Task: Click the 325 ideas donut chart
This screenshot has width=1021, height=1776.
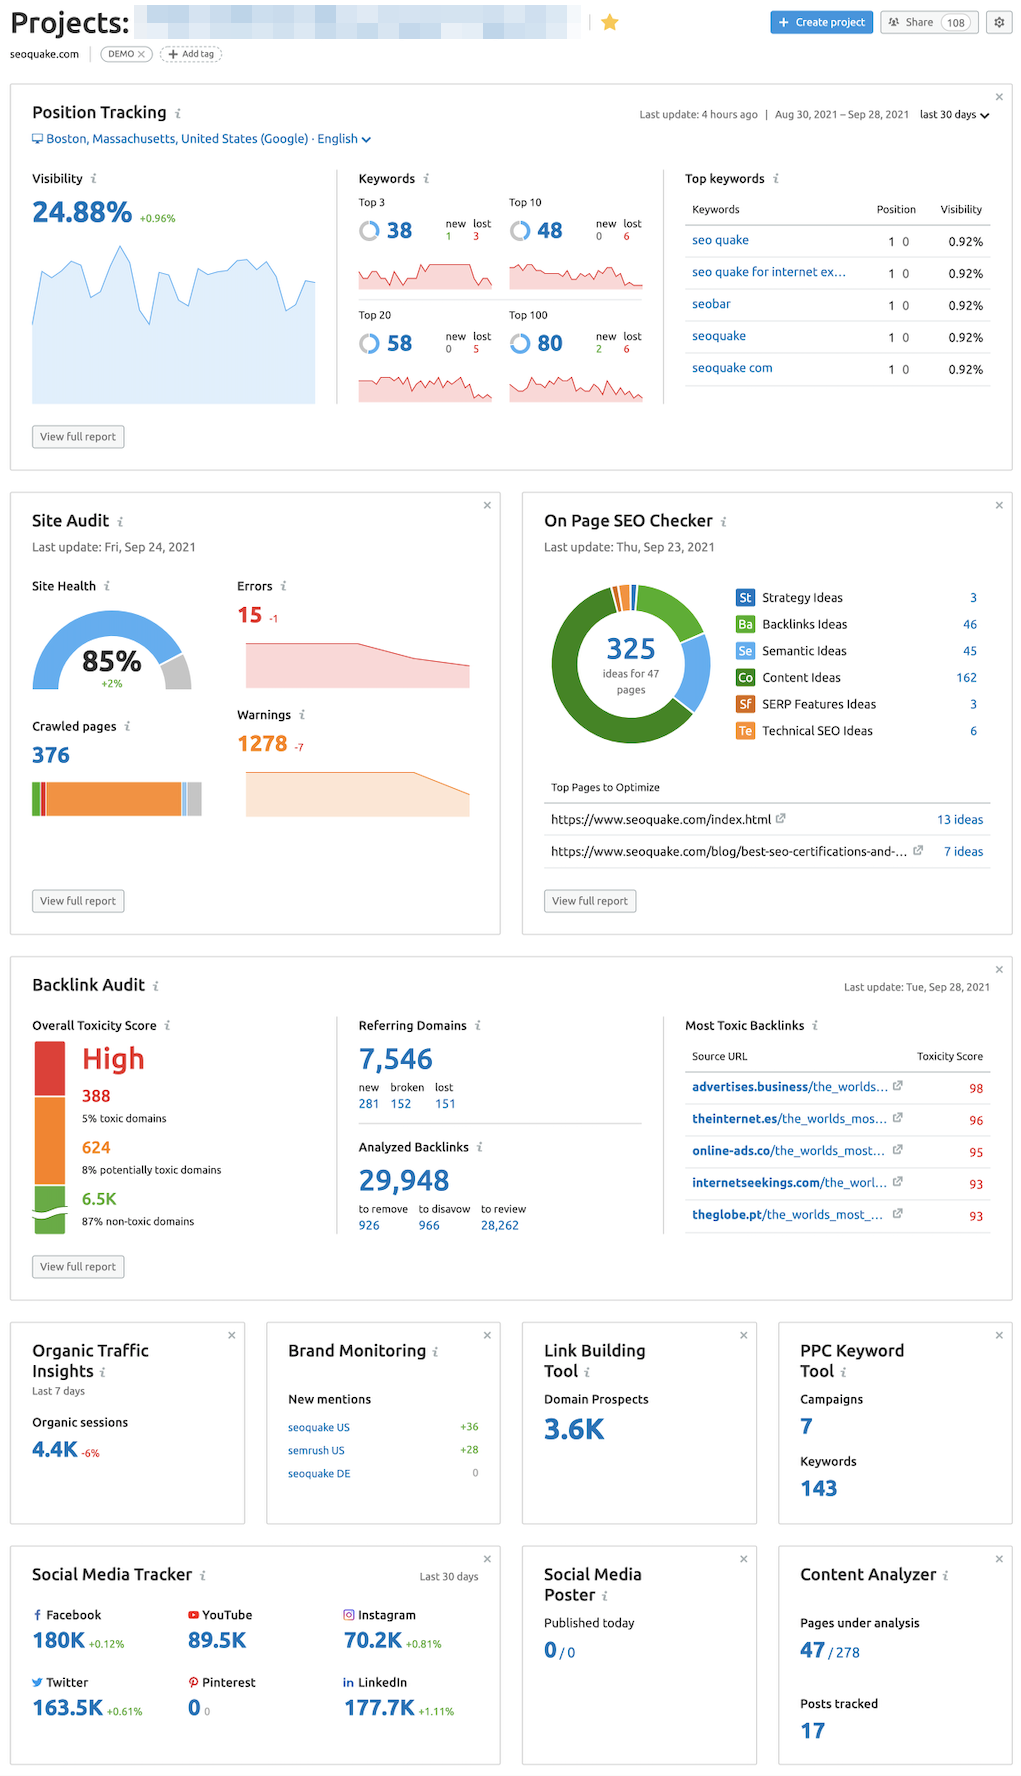Action: (x=631, y=664)
